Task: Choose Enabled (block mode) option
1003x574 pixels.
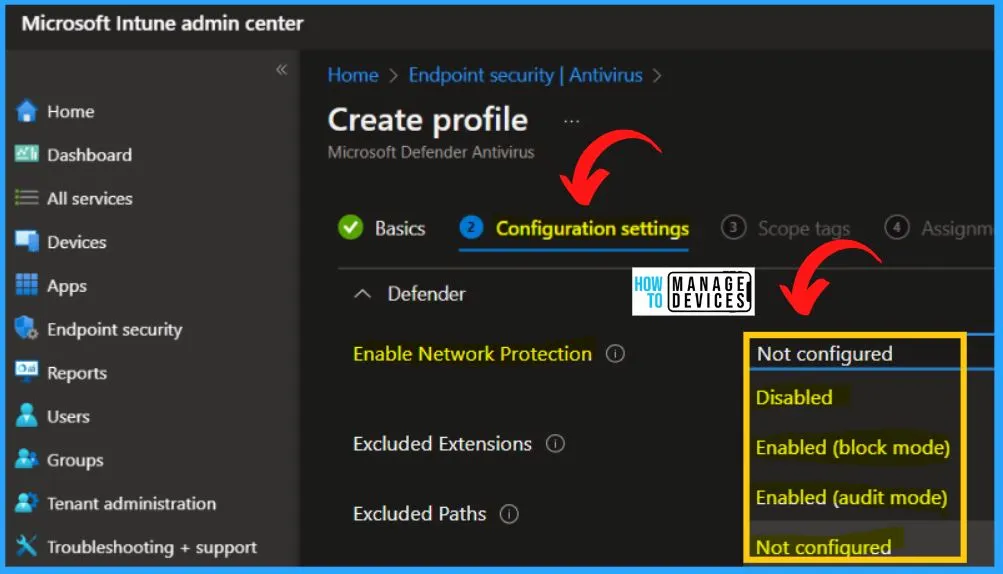Action: 852,447
